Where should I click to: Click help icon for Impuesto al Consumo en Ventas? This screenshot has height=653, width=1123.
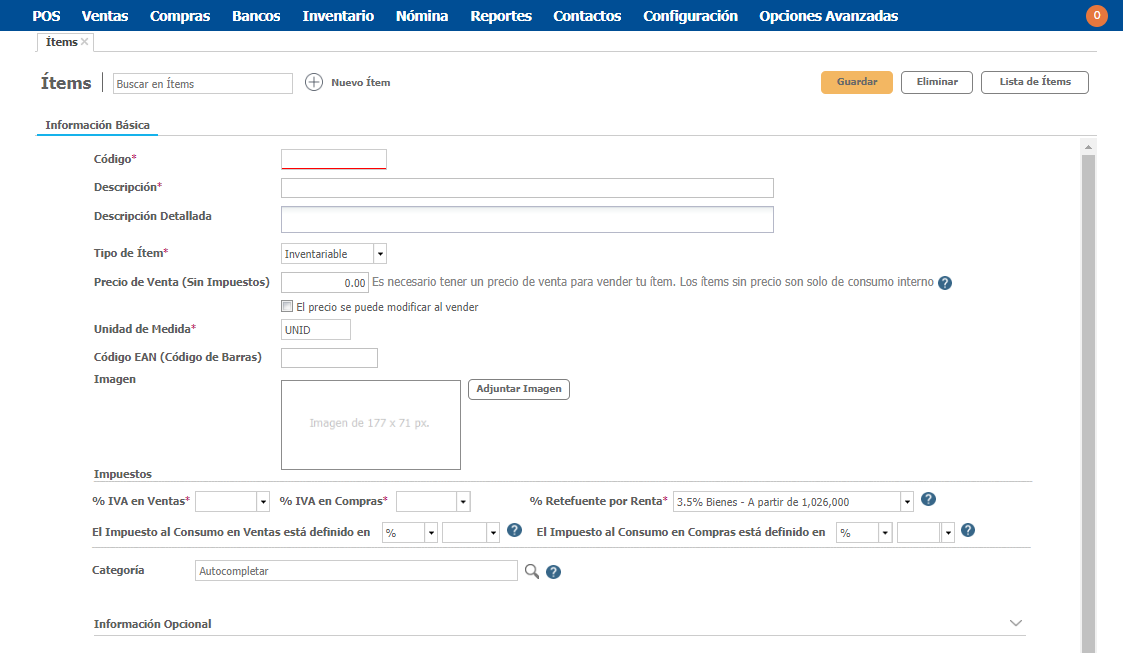pos(514,531)
